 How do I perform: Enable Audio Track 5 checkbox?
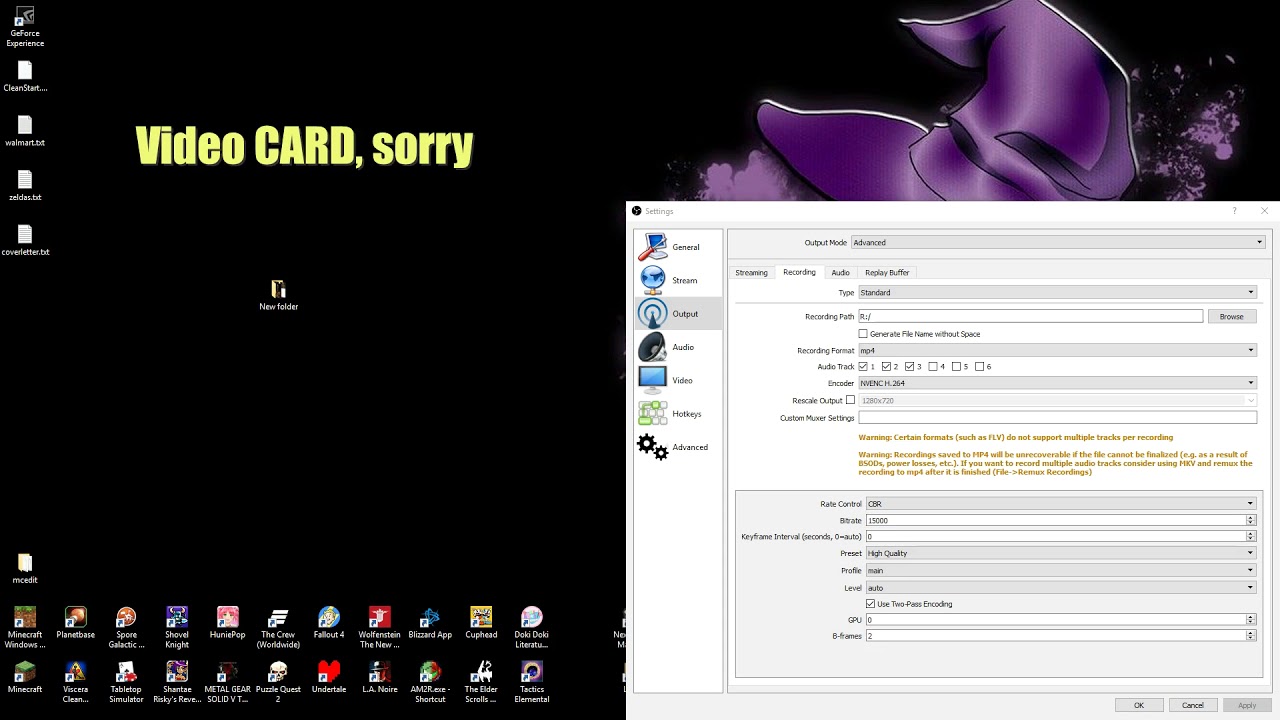pos(957,367)
